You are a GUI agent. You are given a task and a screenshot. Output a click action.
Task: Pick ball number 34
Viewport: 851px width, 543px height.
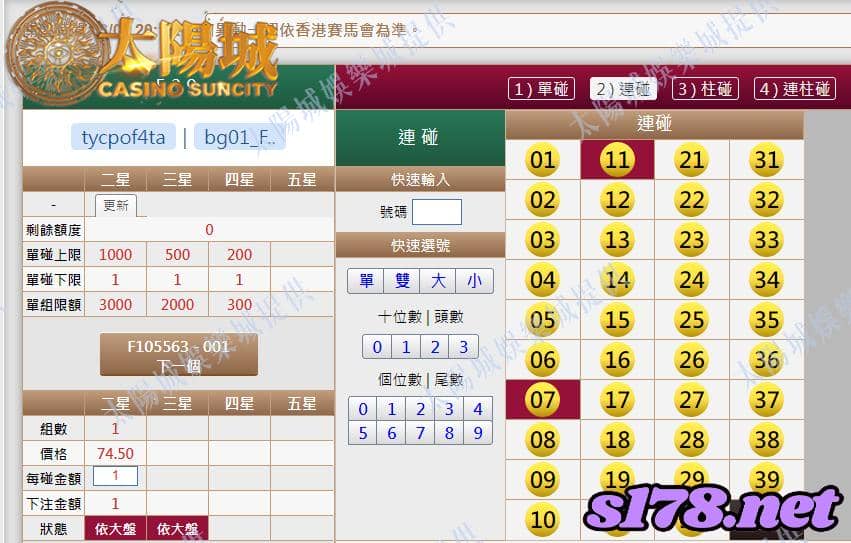[x=767, y=280]
